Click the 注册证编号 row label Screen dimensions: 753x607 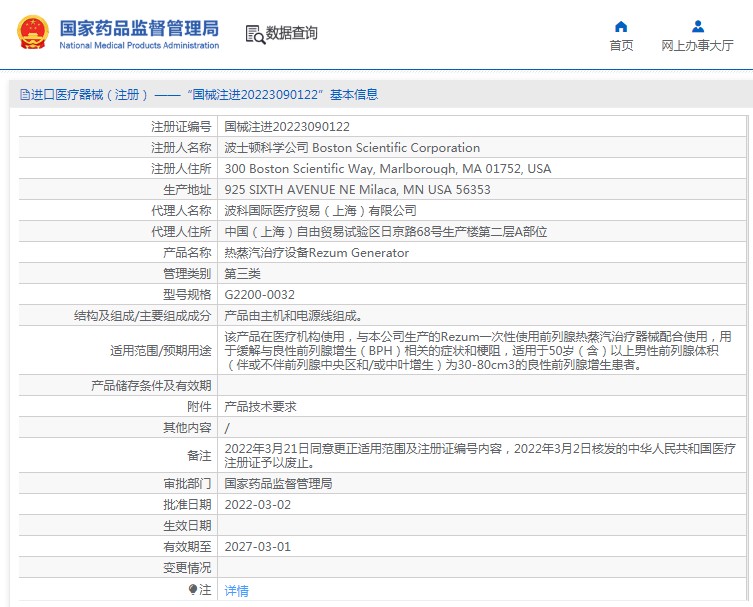click(x=181, y=127)
